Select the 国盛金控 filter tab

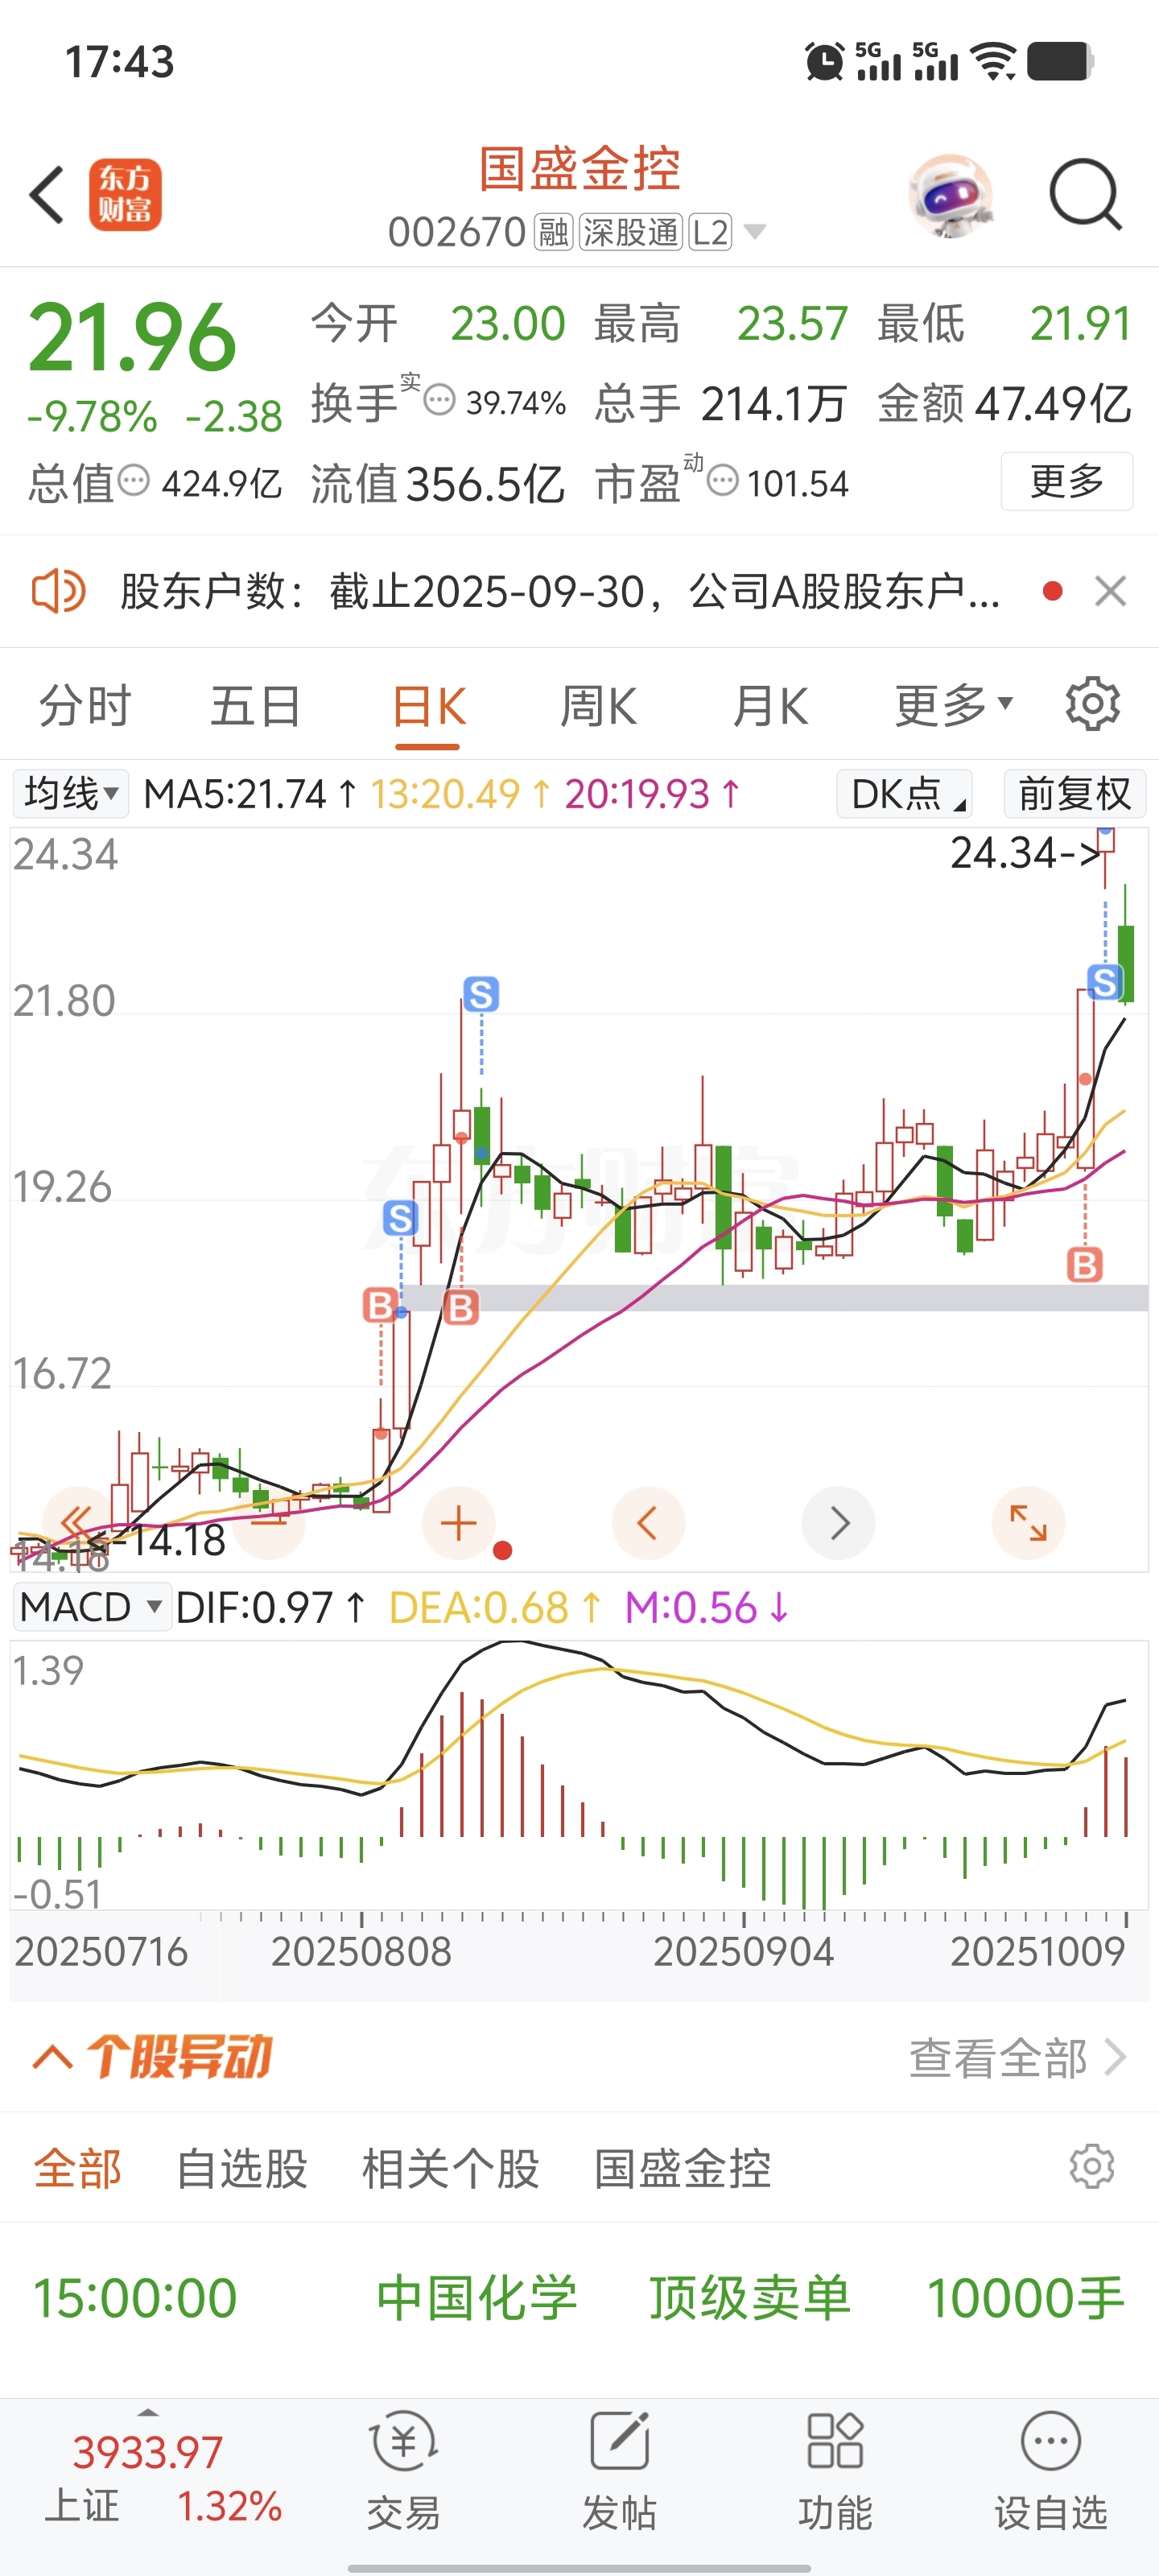(683, 2168)
